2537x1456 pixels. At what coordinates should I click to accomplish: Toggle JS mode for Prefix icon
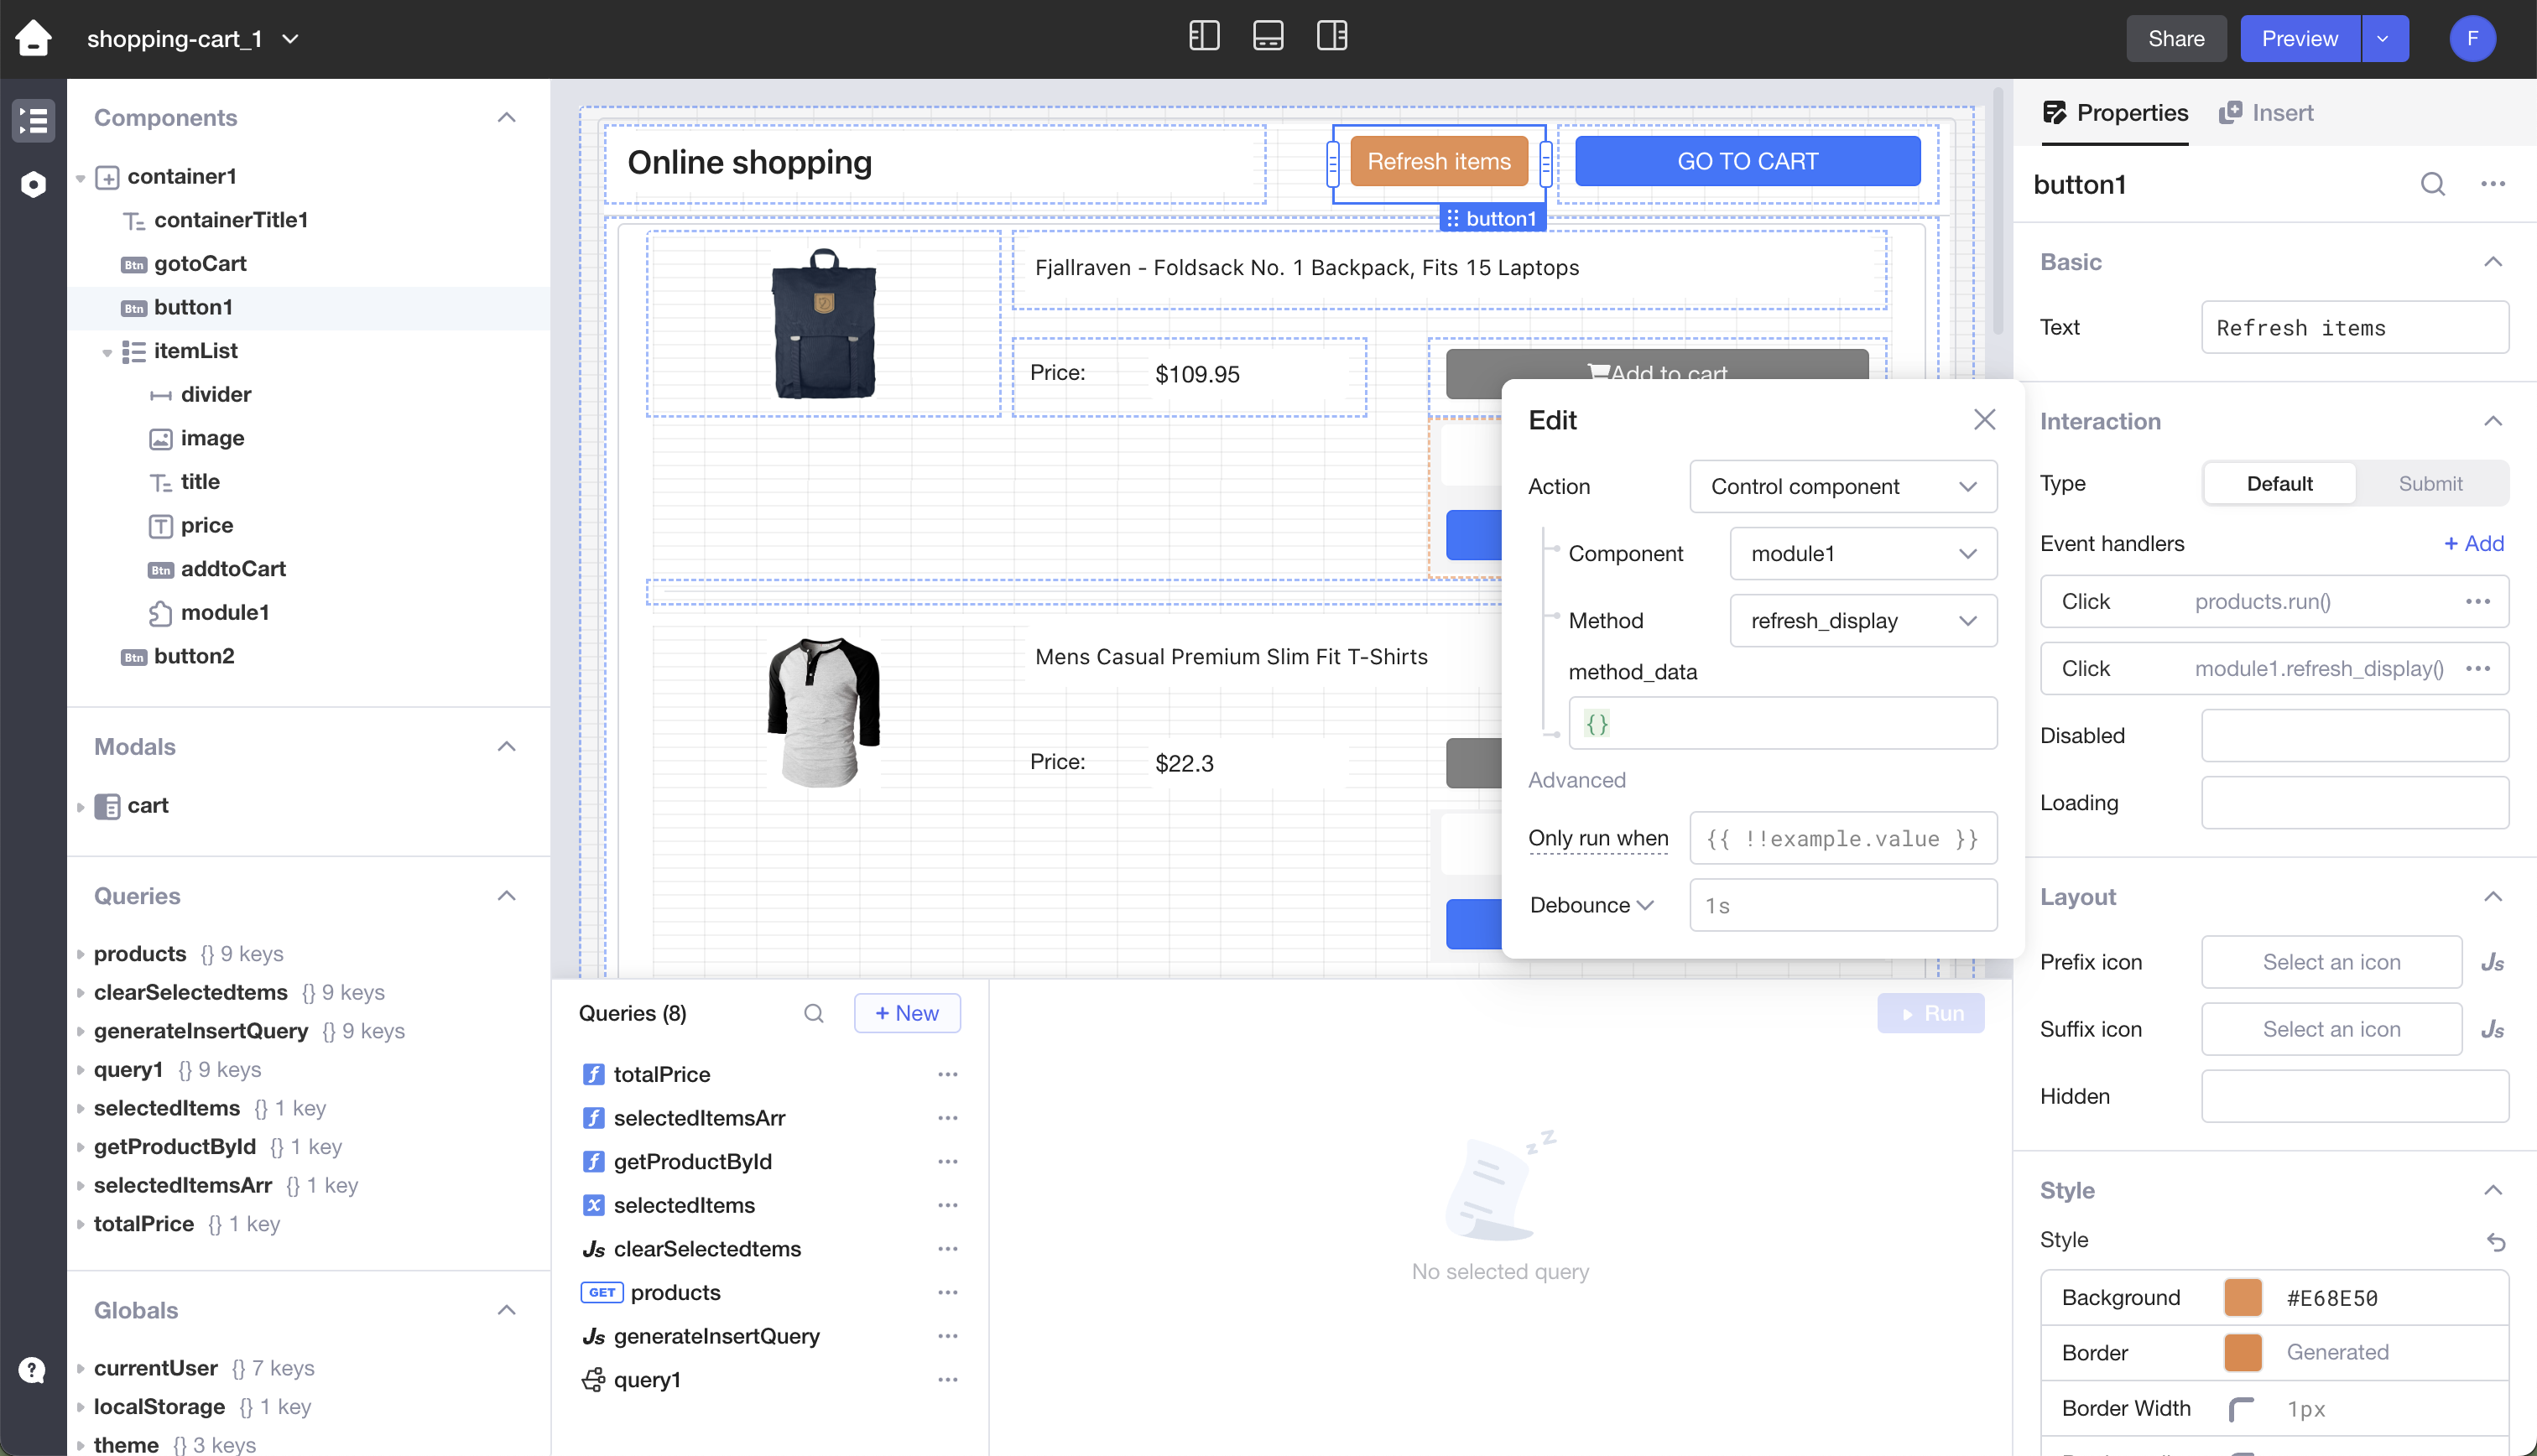point(2492,962)
